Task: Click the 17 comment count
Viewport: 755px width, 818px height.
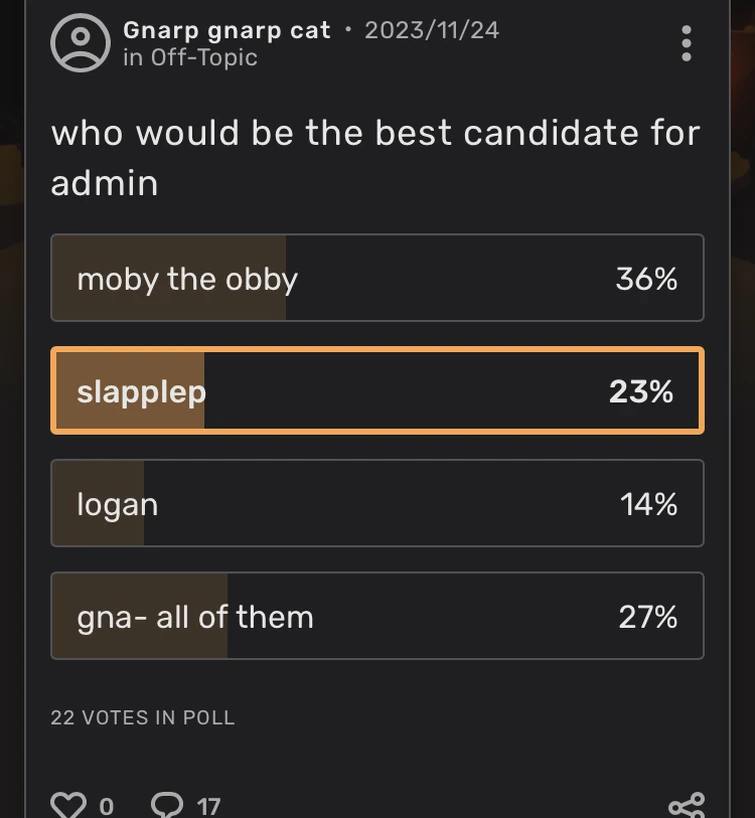Action: point(206,805)
